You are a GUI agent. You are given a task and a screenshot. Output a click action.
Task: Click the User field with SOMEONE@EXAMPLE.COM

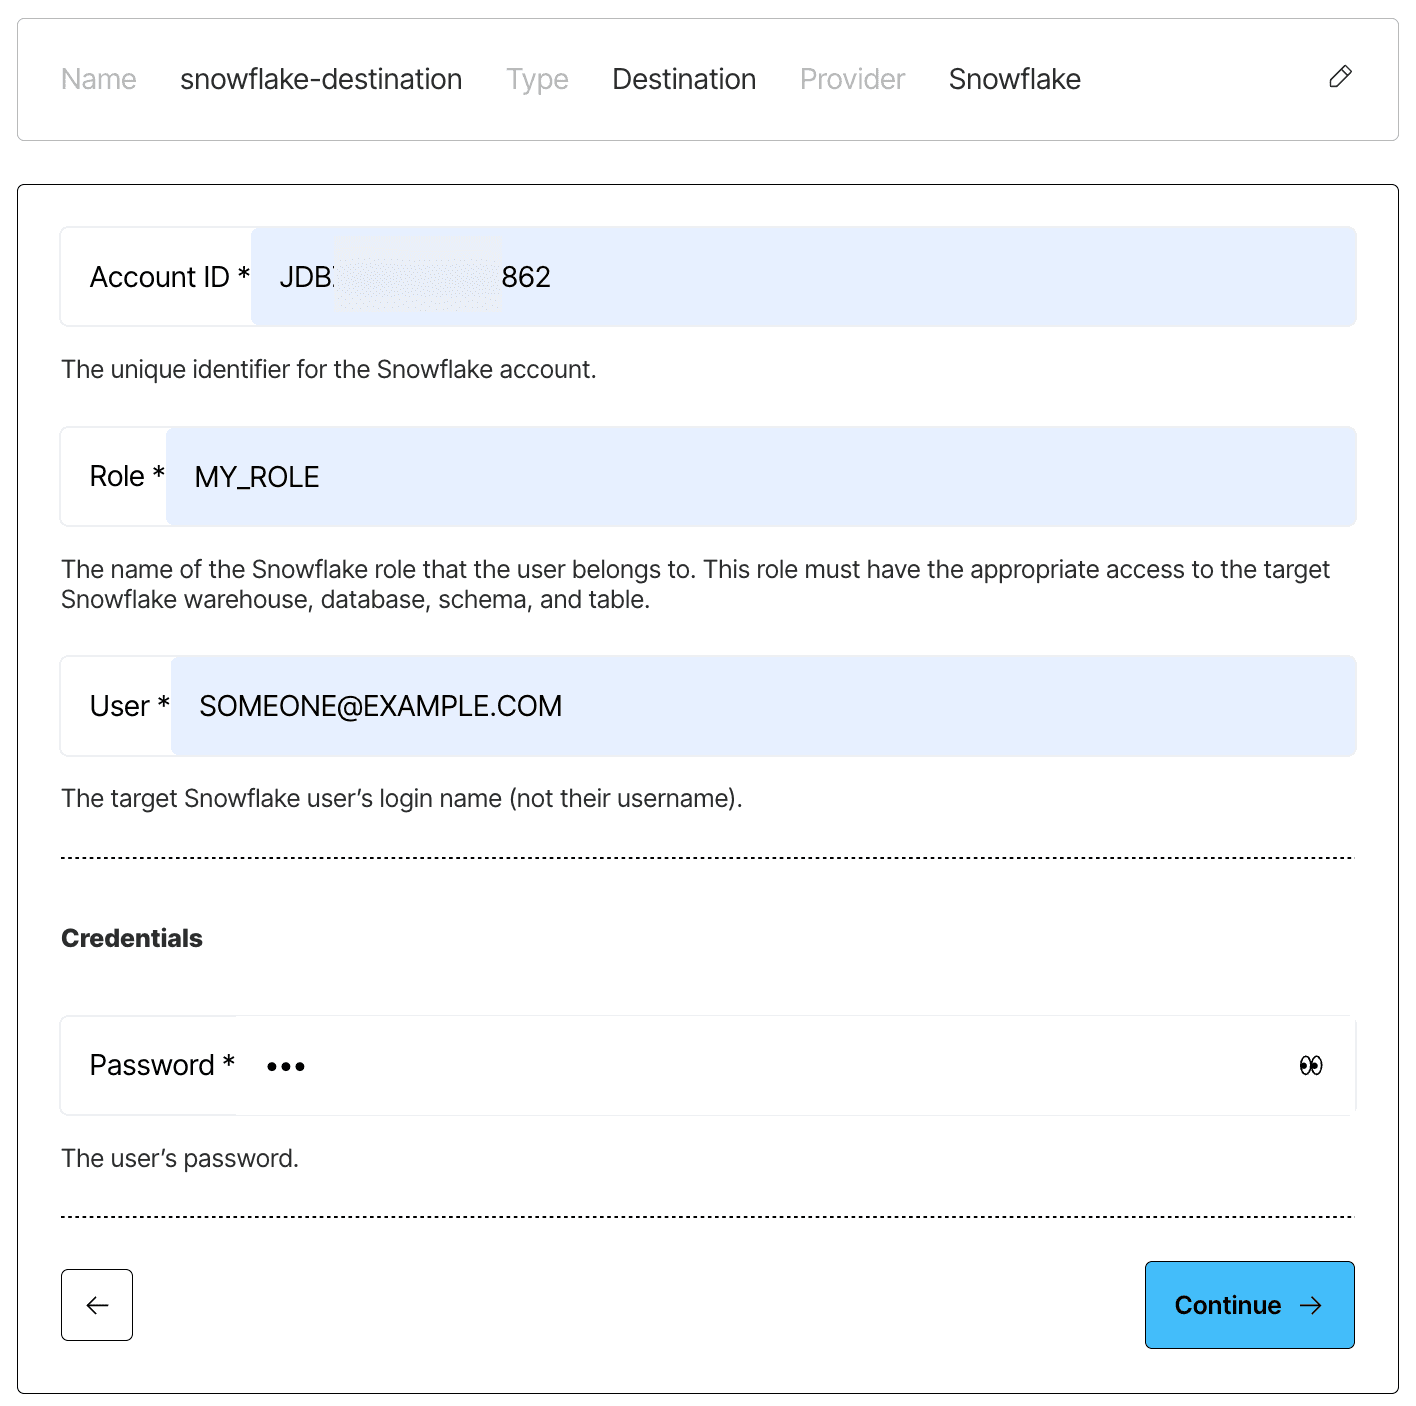pyautogui.click(x=763, y=706)
